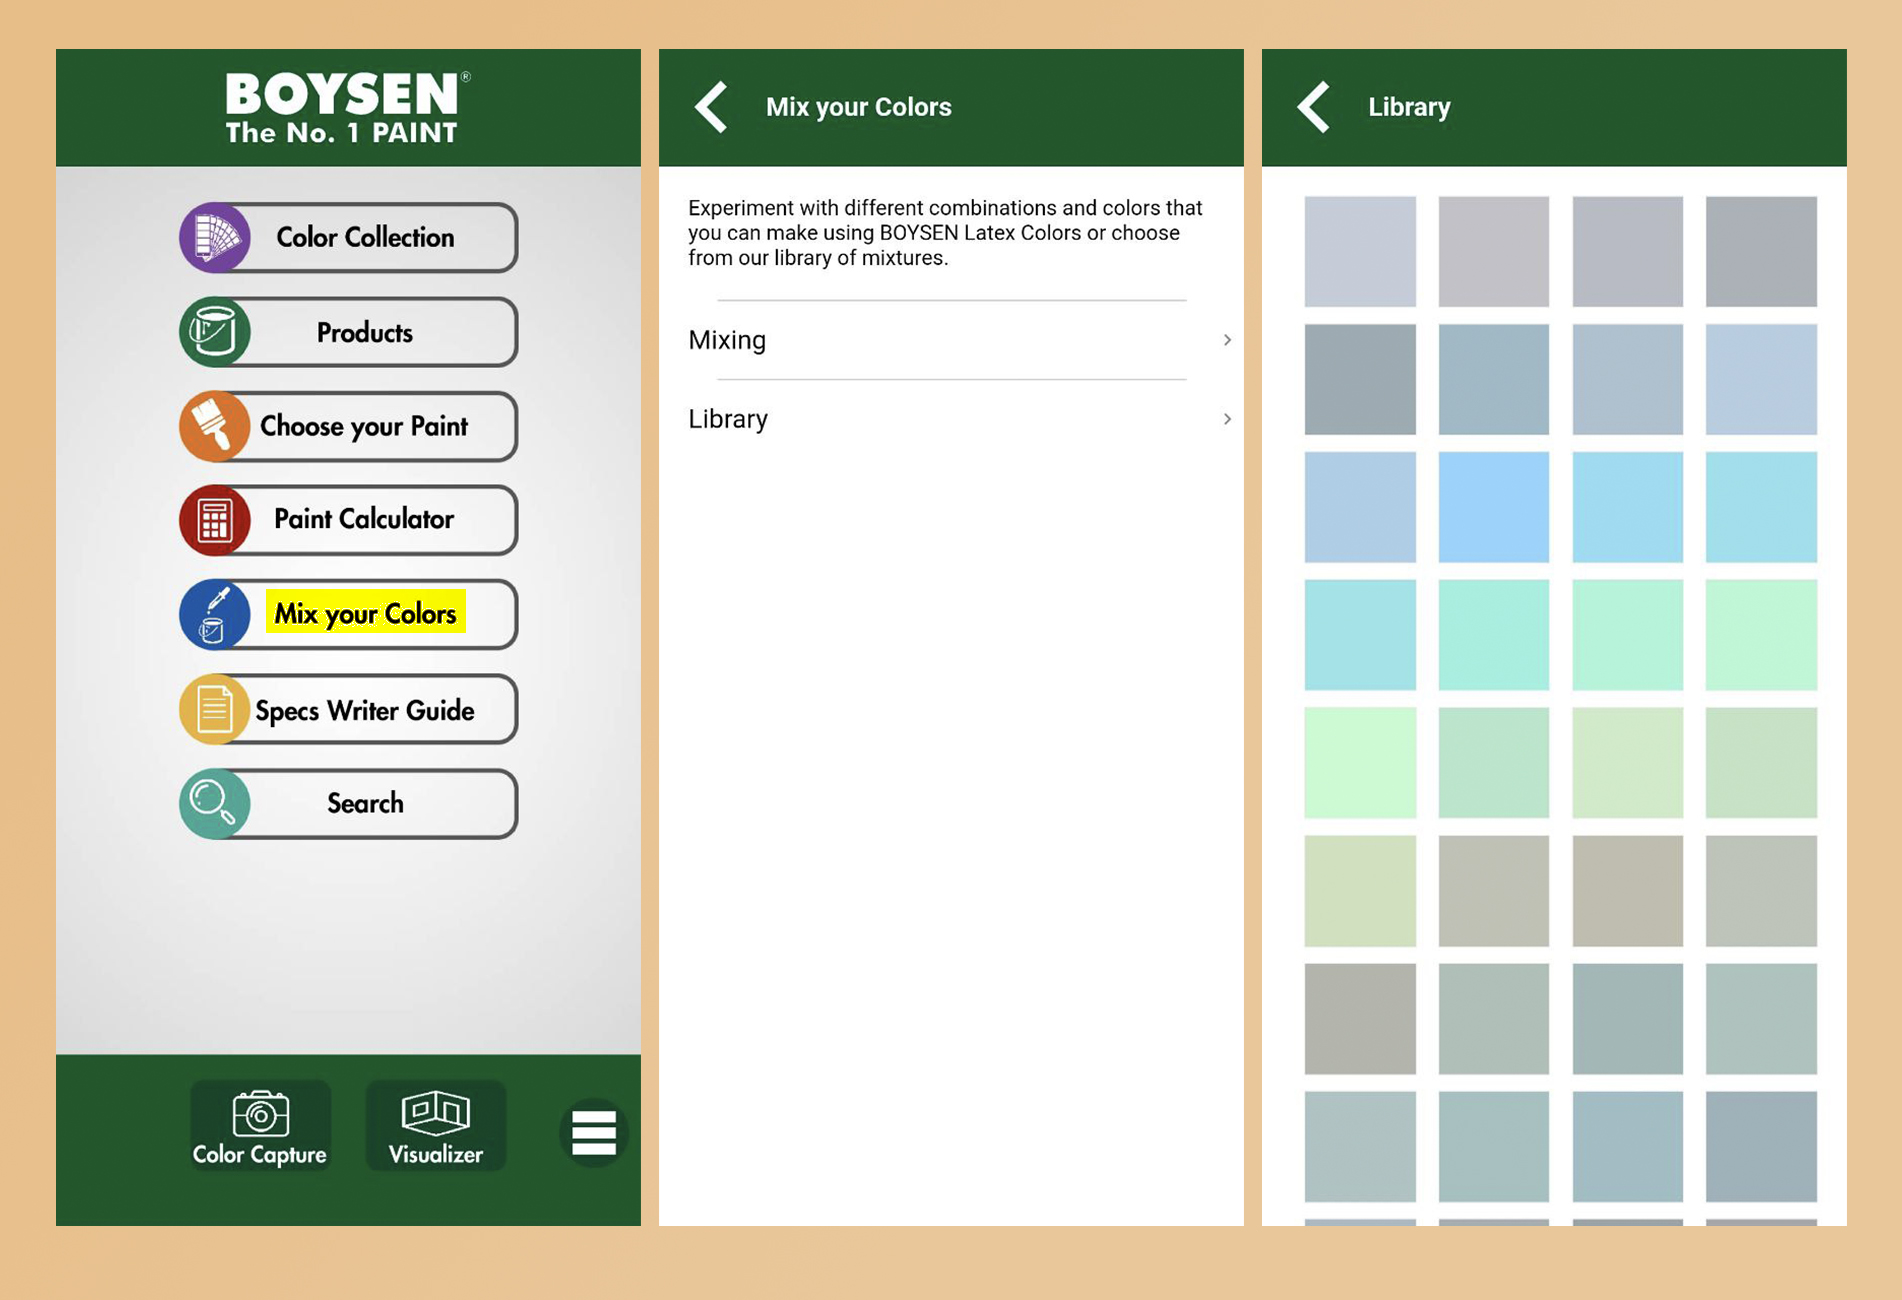Select the highlighted Mix your Colors label
1902x1300 pixels.
[365, 613]
